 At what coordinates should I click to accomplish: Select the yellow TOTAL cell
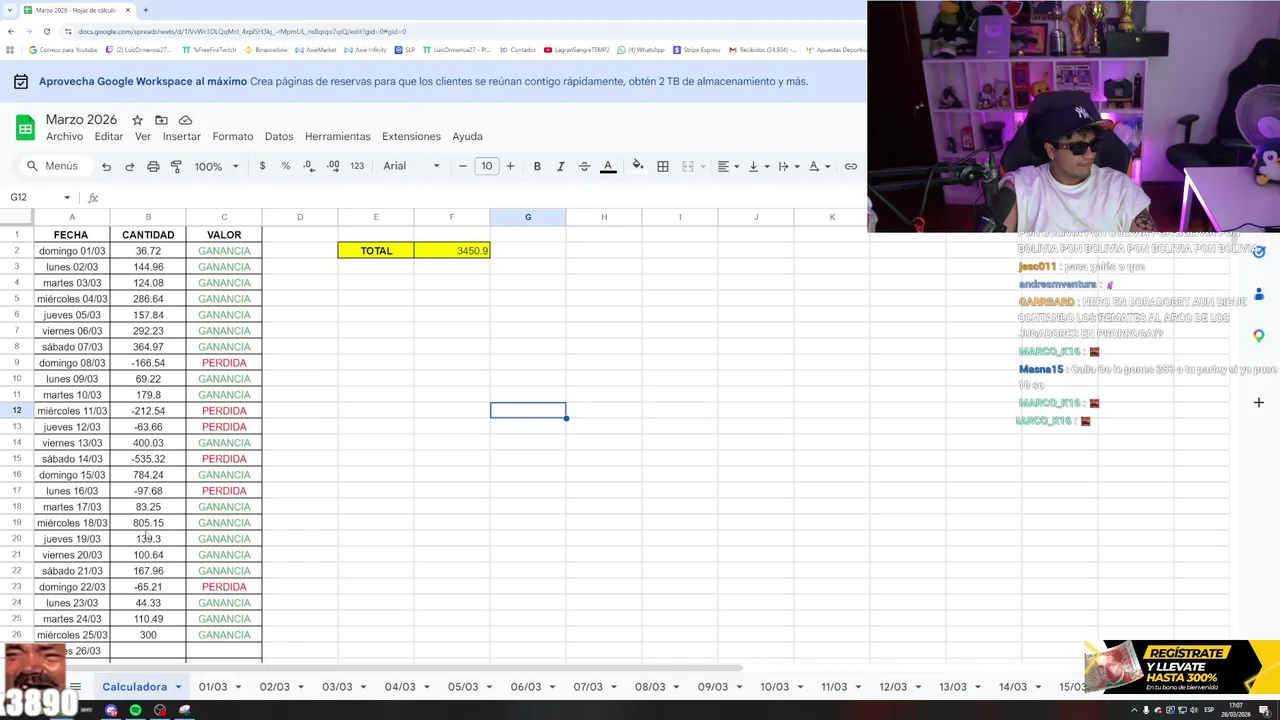pos(376,251)
